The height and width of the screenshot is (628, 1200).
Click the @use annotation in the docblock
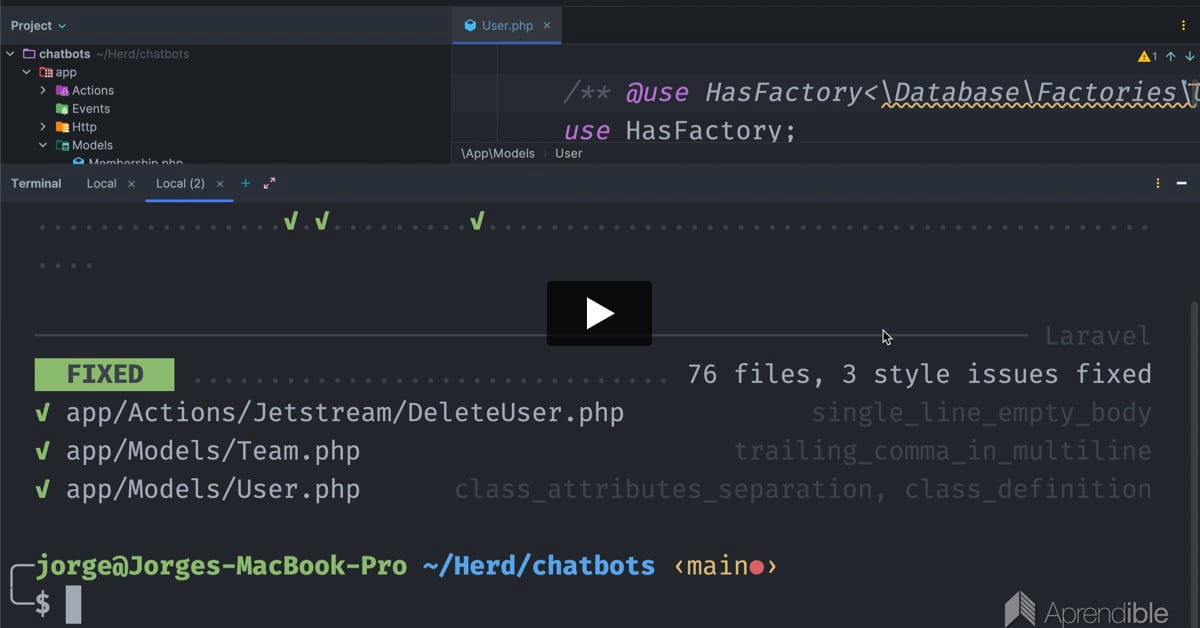tap(657, 93)
